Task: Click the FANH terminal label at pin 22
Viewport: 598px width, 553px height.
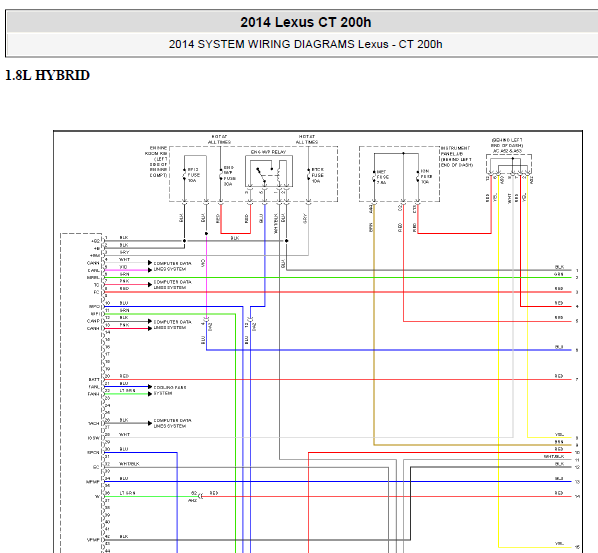Action: pos(94,394)
